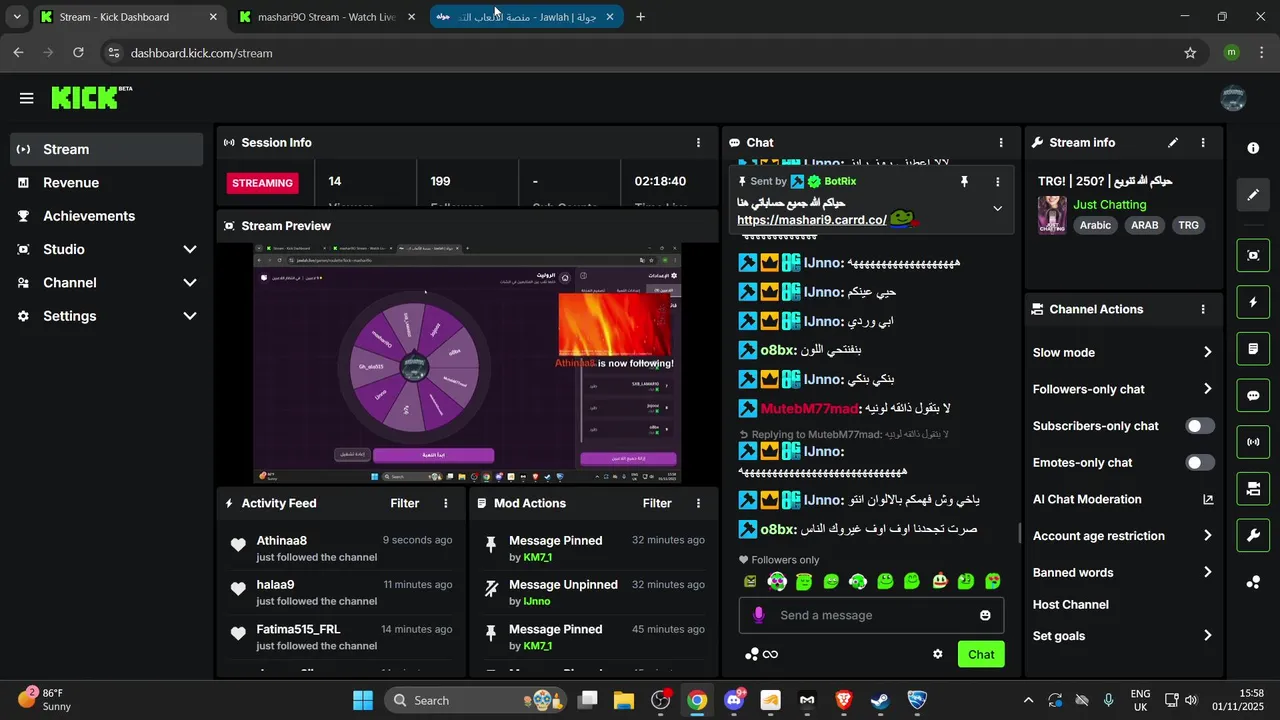Screen dimensions: 1280x720
Task: Open chat settings gear icon
Action: click(938, 654)
